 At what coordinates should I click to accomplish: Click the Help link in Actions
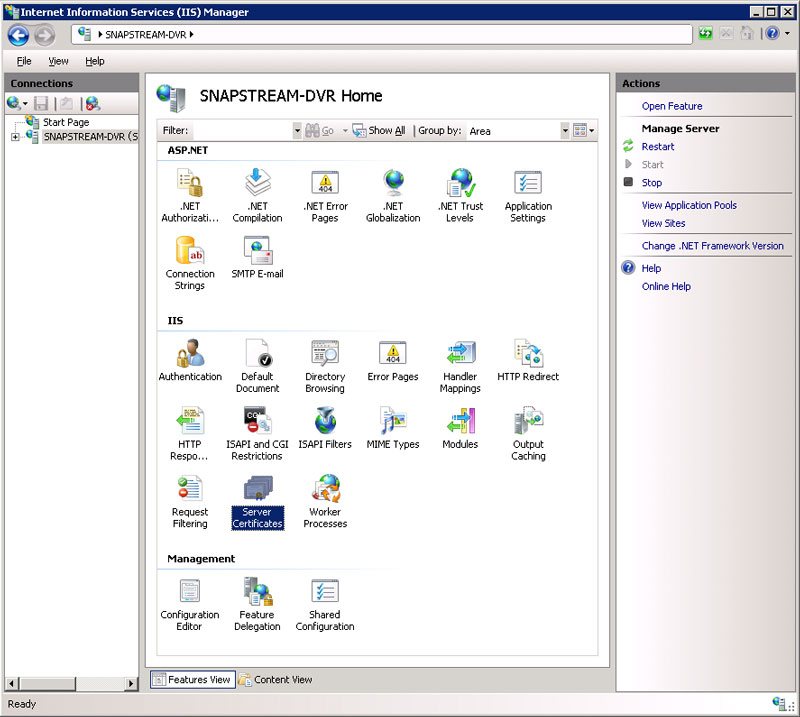[x=651, y=268]
